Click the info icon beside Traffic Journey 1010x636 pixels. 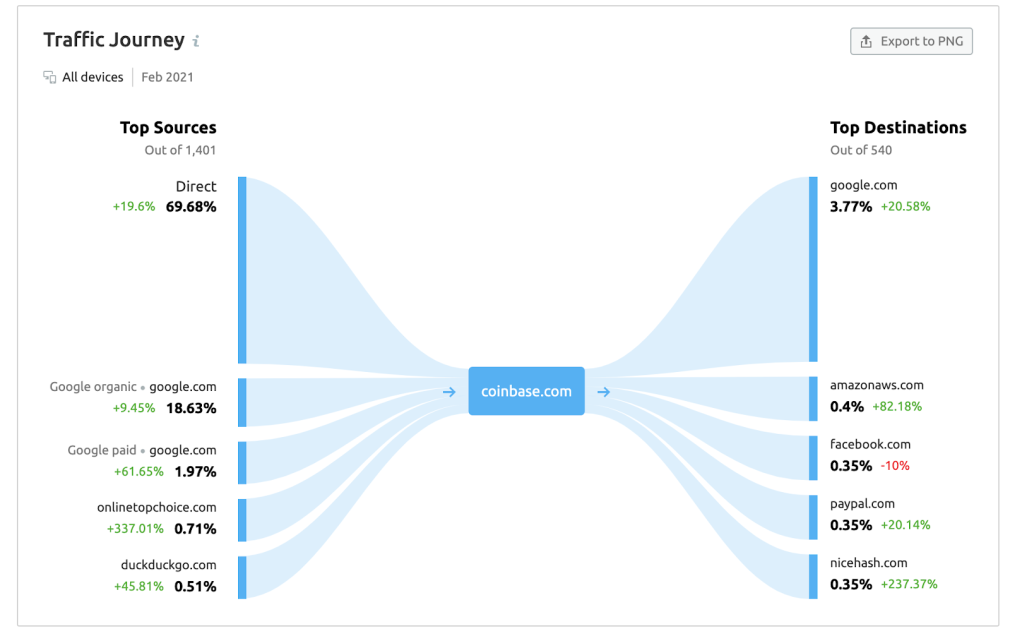tap(197, 42)
